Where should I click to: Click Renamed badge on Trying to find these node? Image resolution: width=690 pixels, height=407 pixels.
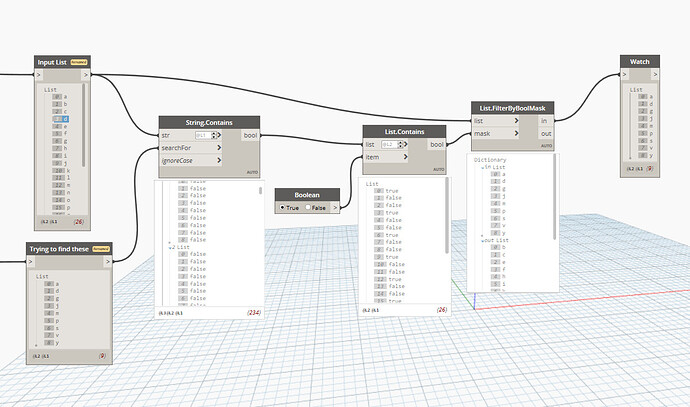(x=101, y=249)
